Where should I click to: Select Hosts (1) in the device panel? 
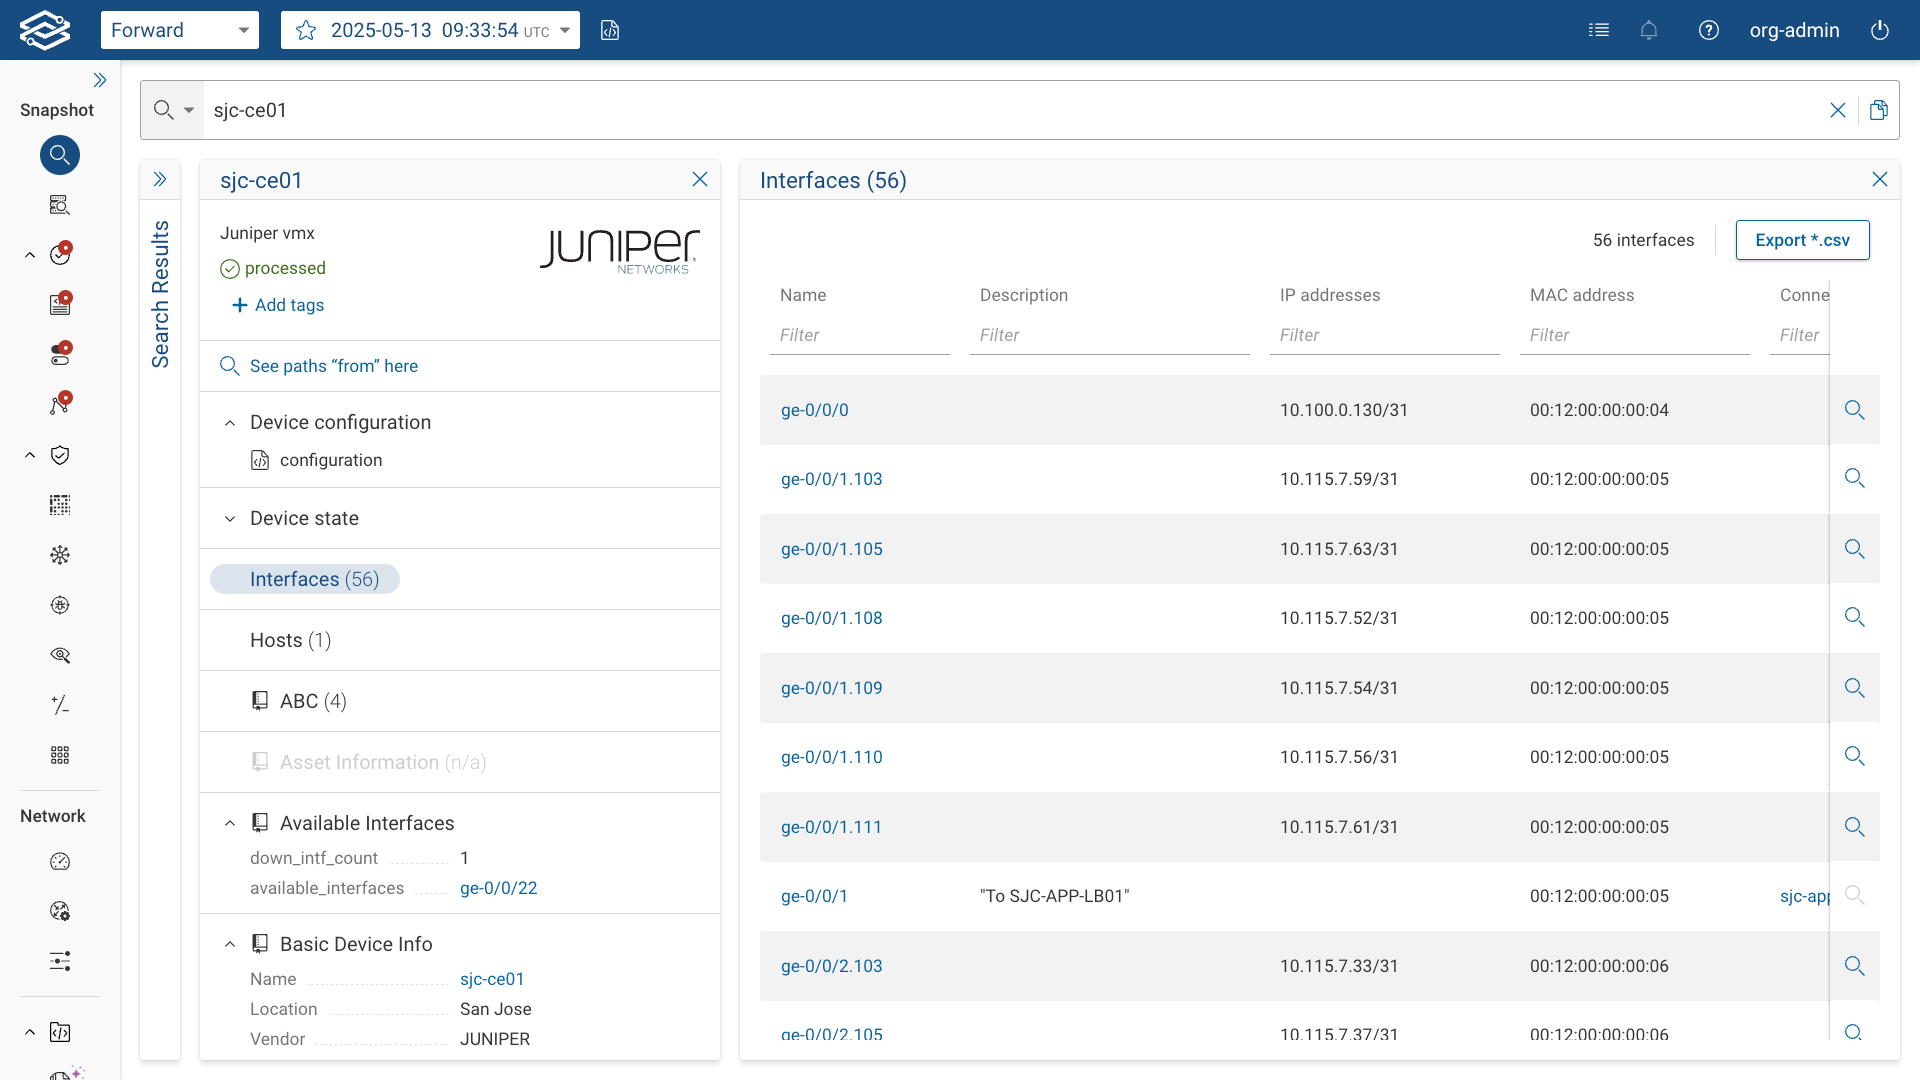click(x=290, y=640)
